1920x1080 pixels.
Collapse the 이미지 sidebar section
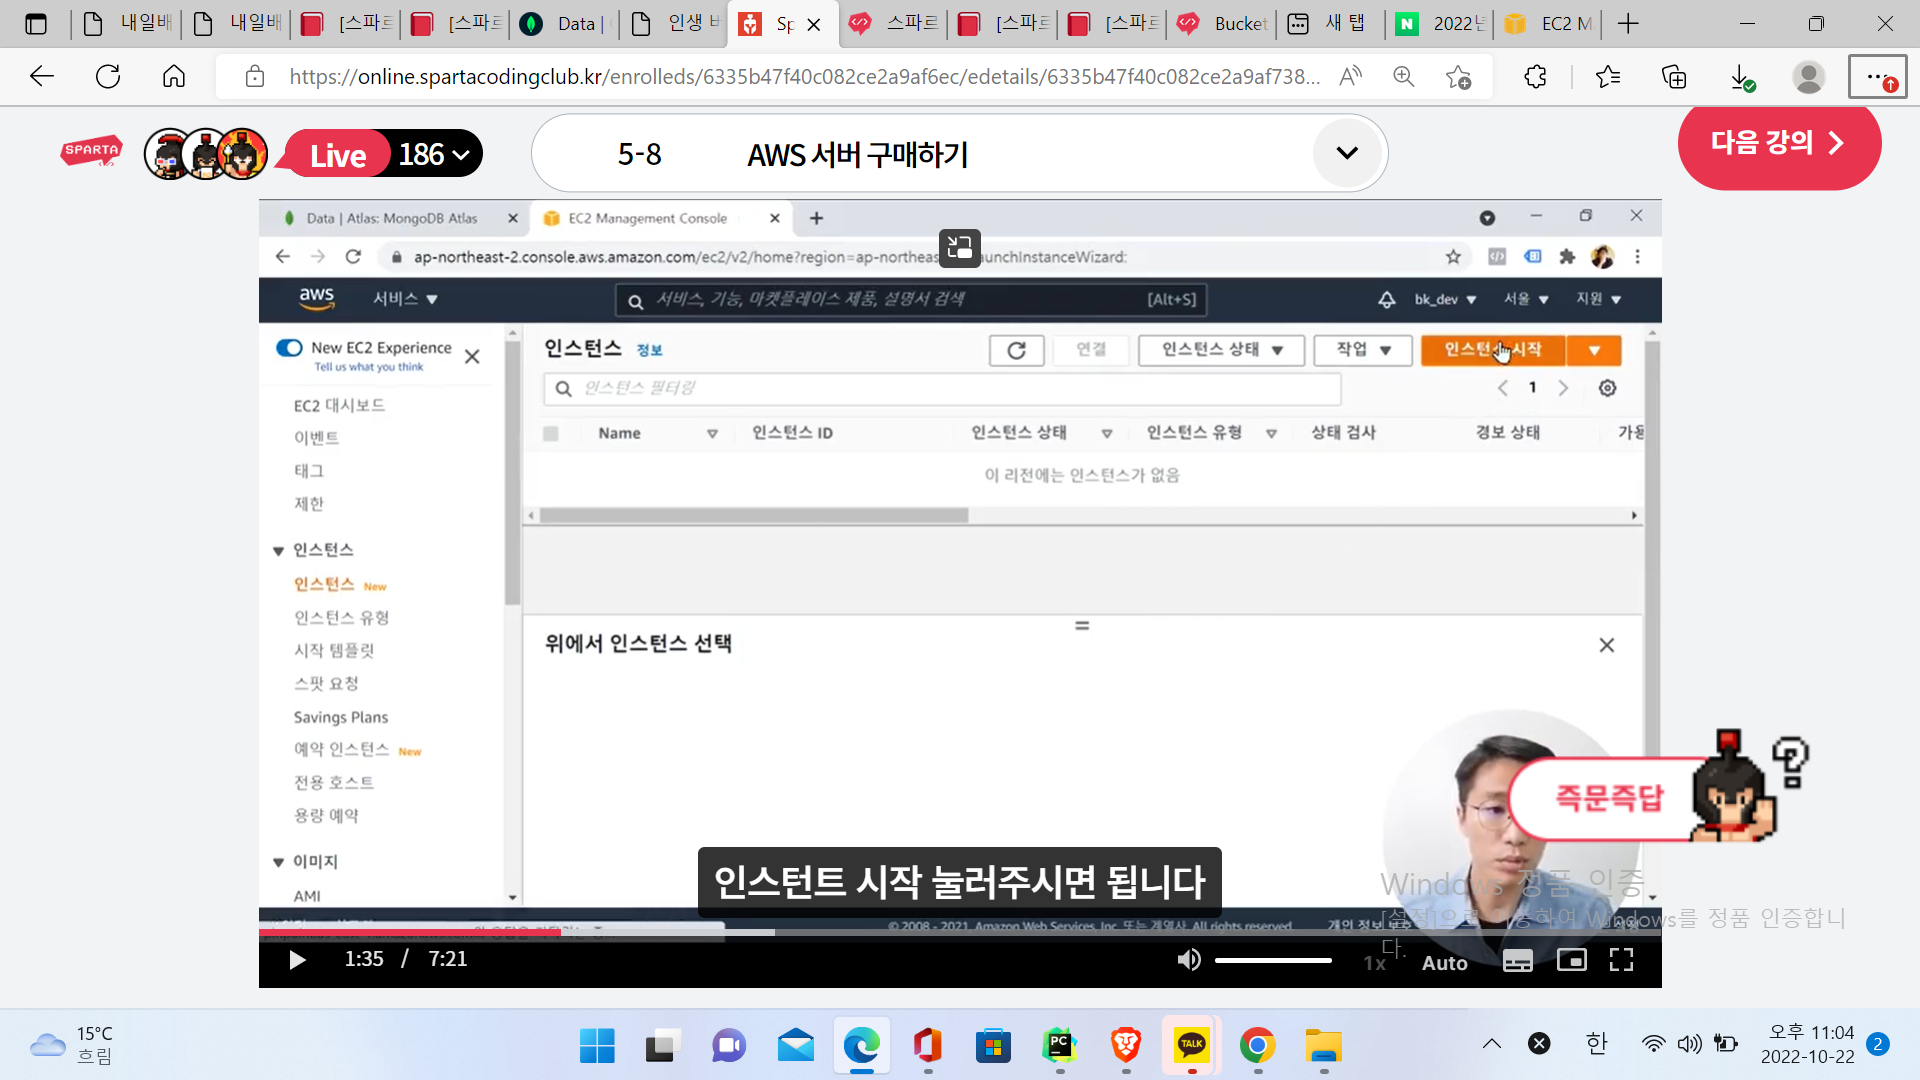click(278, 862)
